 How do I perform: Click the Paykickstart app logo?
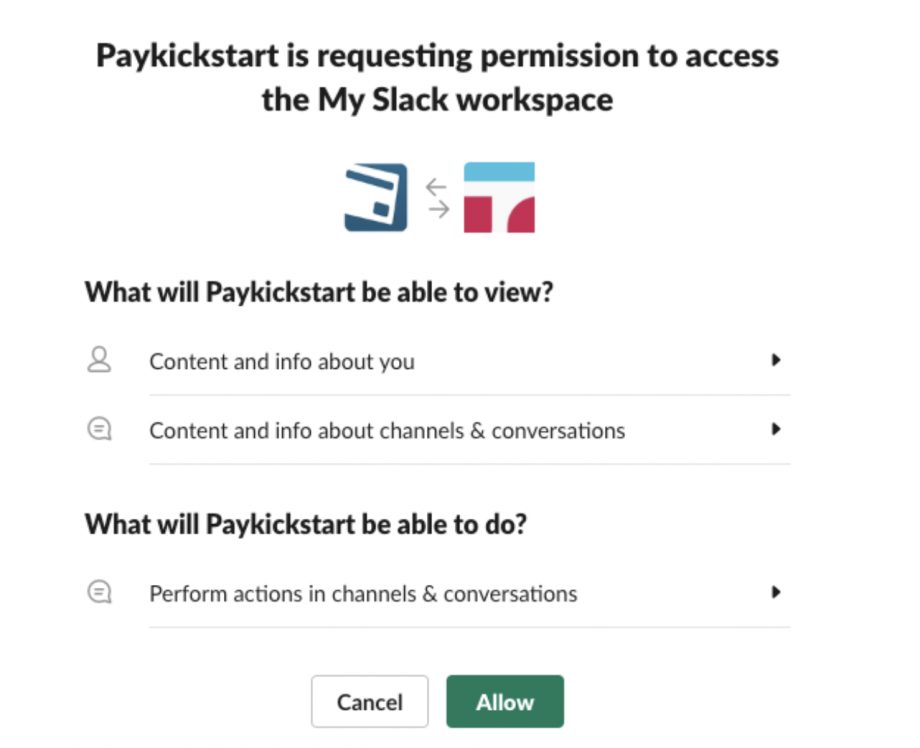[x=376, y=197]
